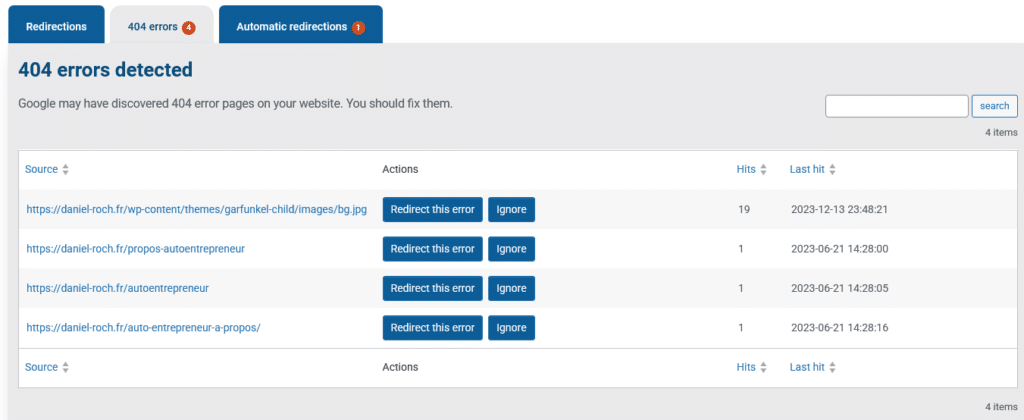1024x420 pixels.
Task: Redirect the /autoentrepreneur error
Action: (432, 288)
